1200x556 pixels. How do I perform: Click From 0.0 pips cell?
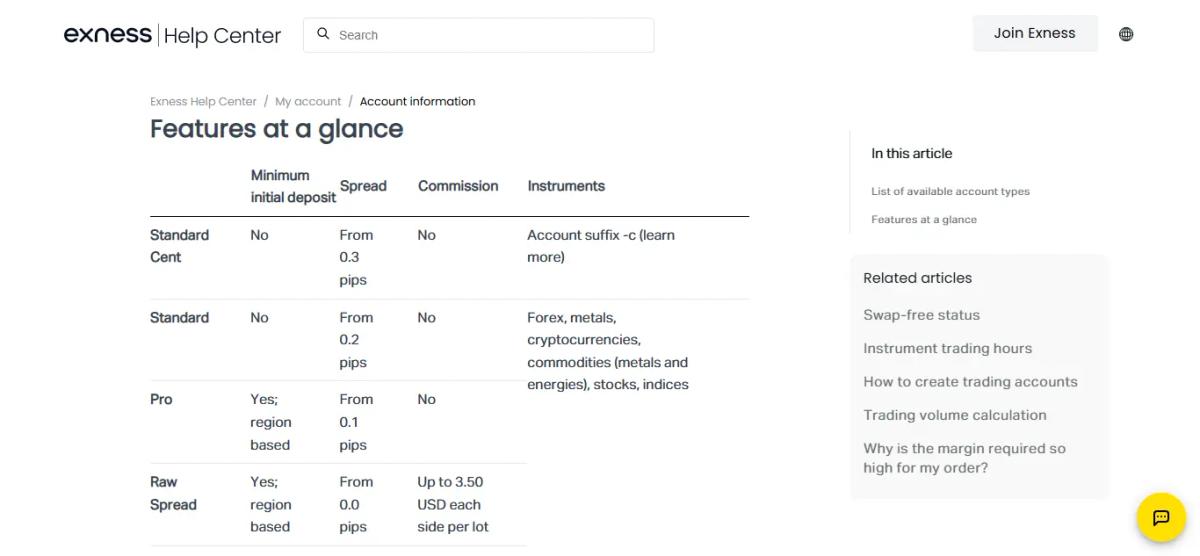356,504
